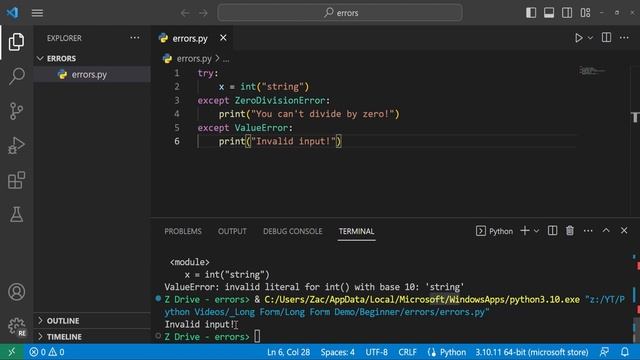This screenshot has width=640, height=360.
Task: Open the Search view in activity bar
Action: [16, 76]
